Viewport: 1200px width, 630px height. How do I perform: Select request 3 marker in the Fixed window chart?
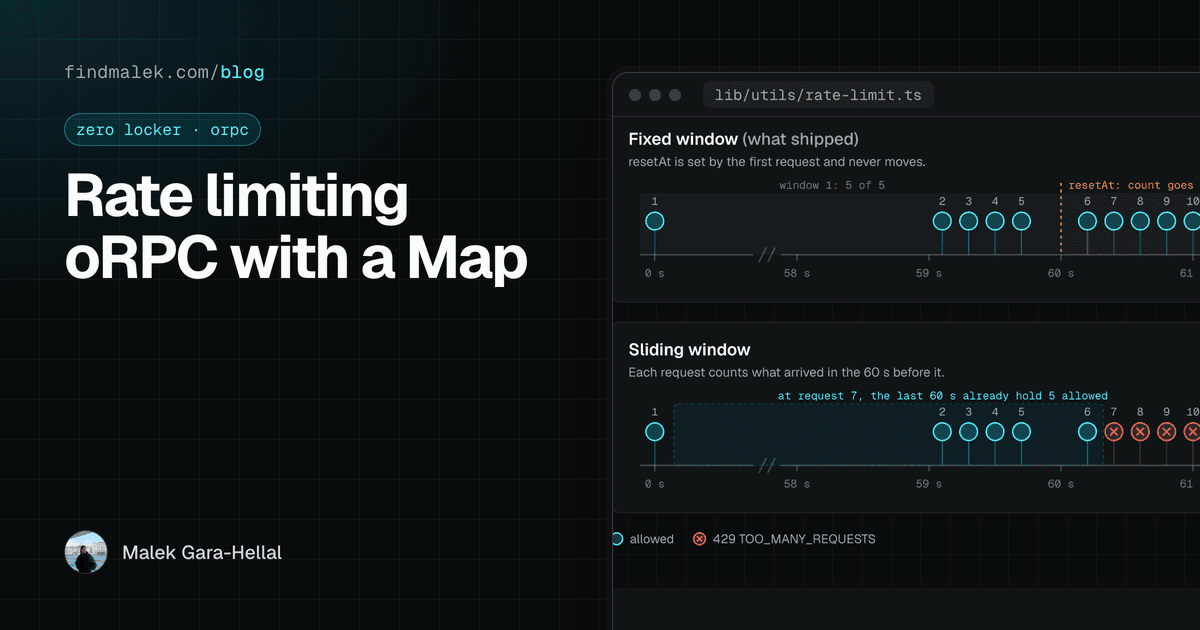[968, 221]
